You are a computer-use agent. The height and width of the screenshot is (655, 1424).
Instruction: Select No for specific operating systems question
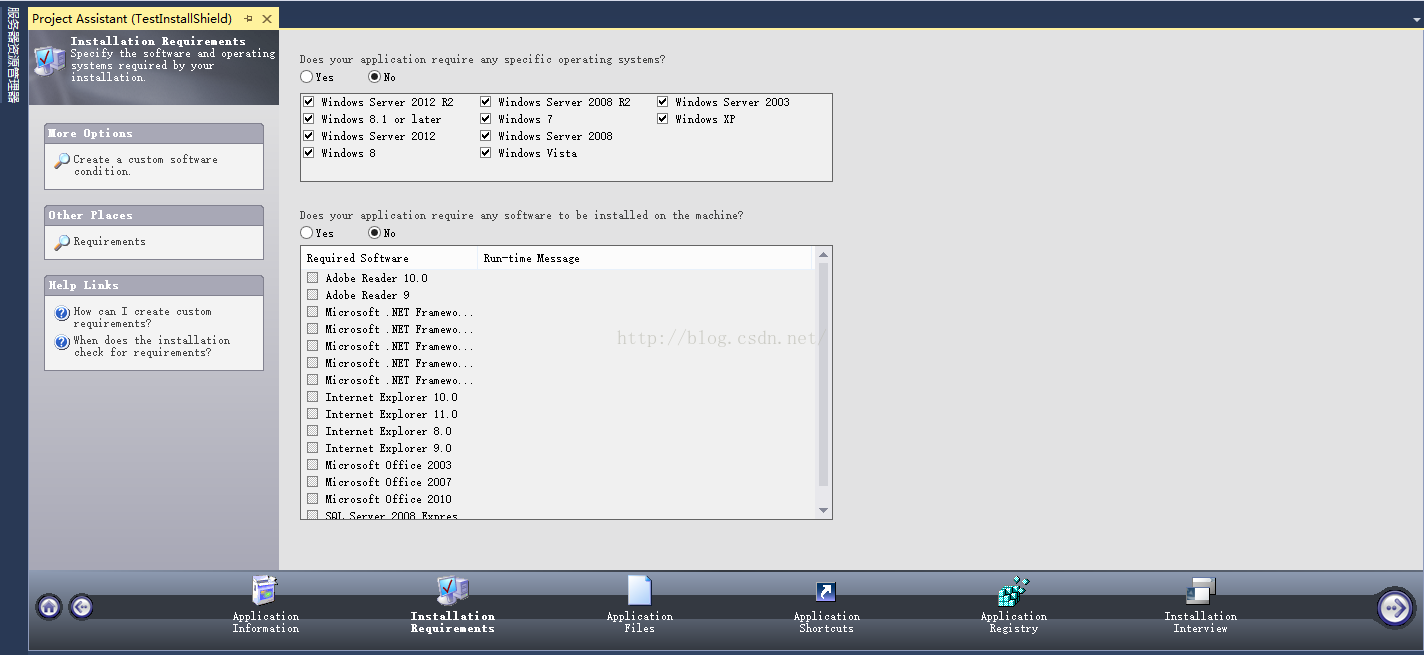375,77
